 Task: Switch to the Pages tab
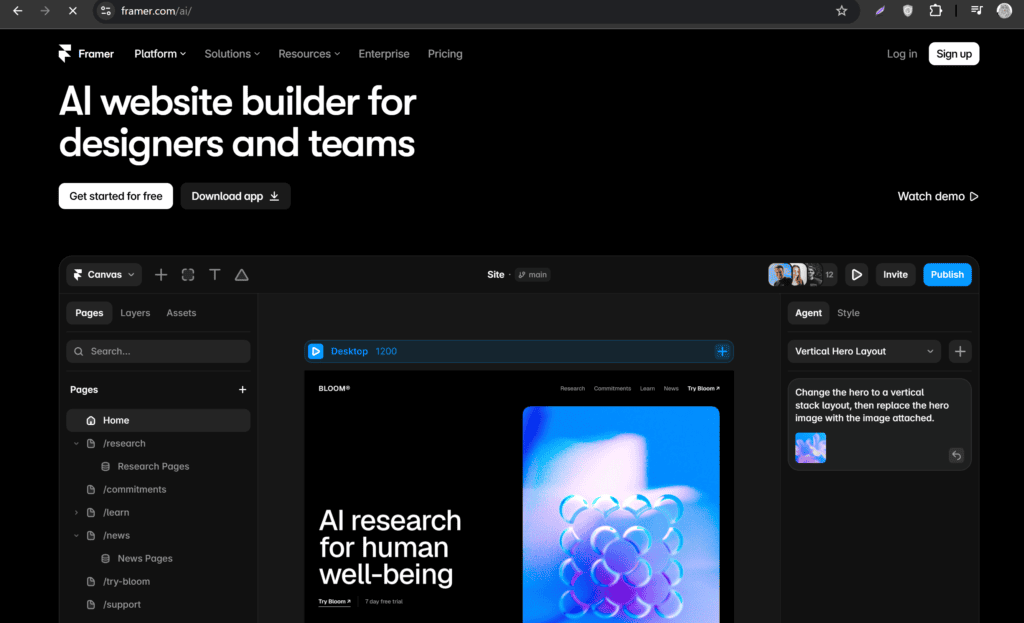click(89, 313)
